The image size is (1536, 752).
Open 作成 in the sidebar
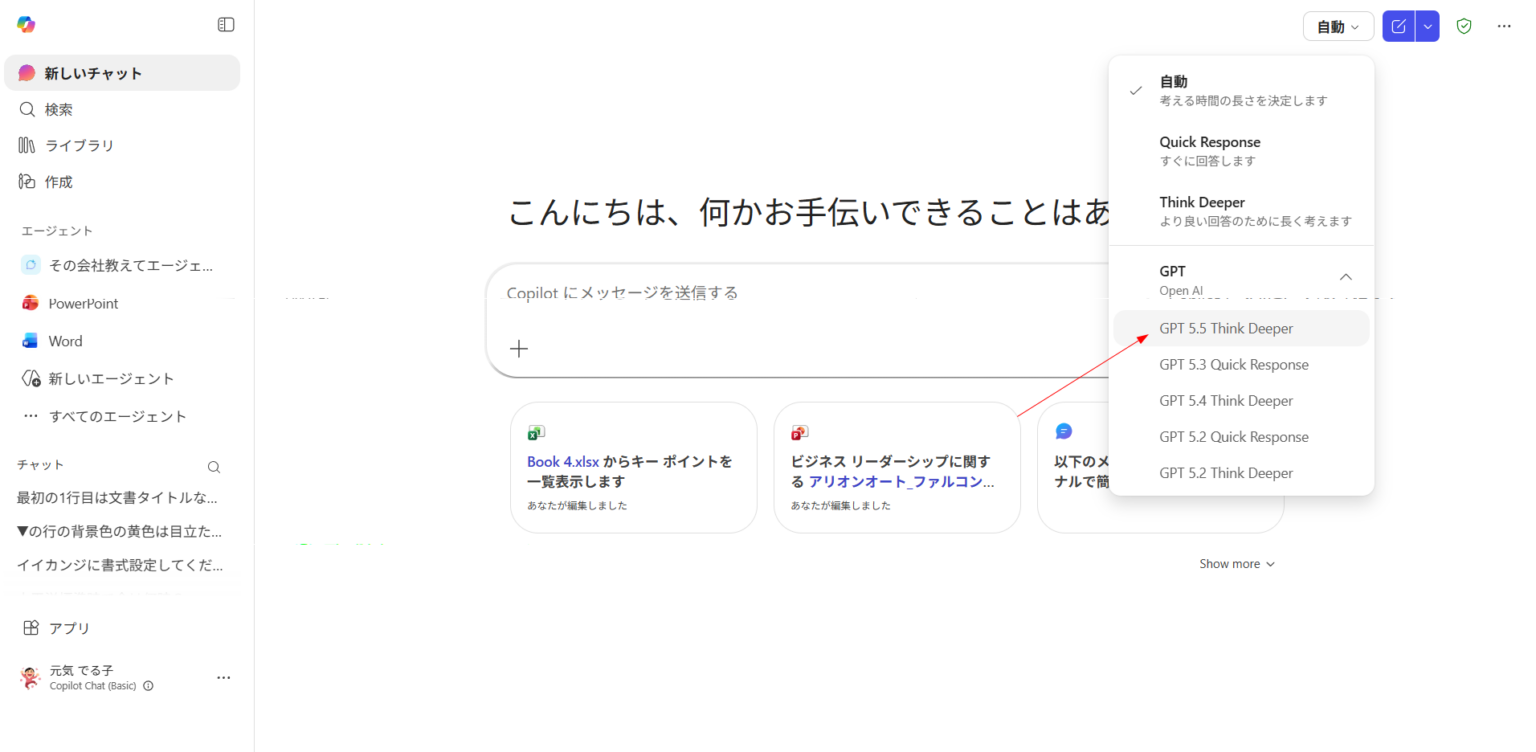(x=122, y=182)
